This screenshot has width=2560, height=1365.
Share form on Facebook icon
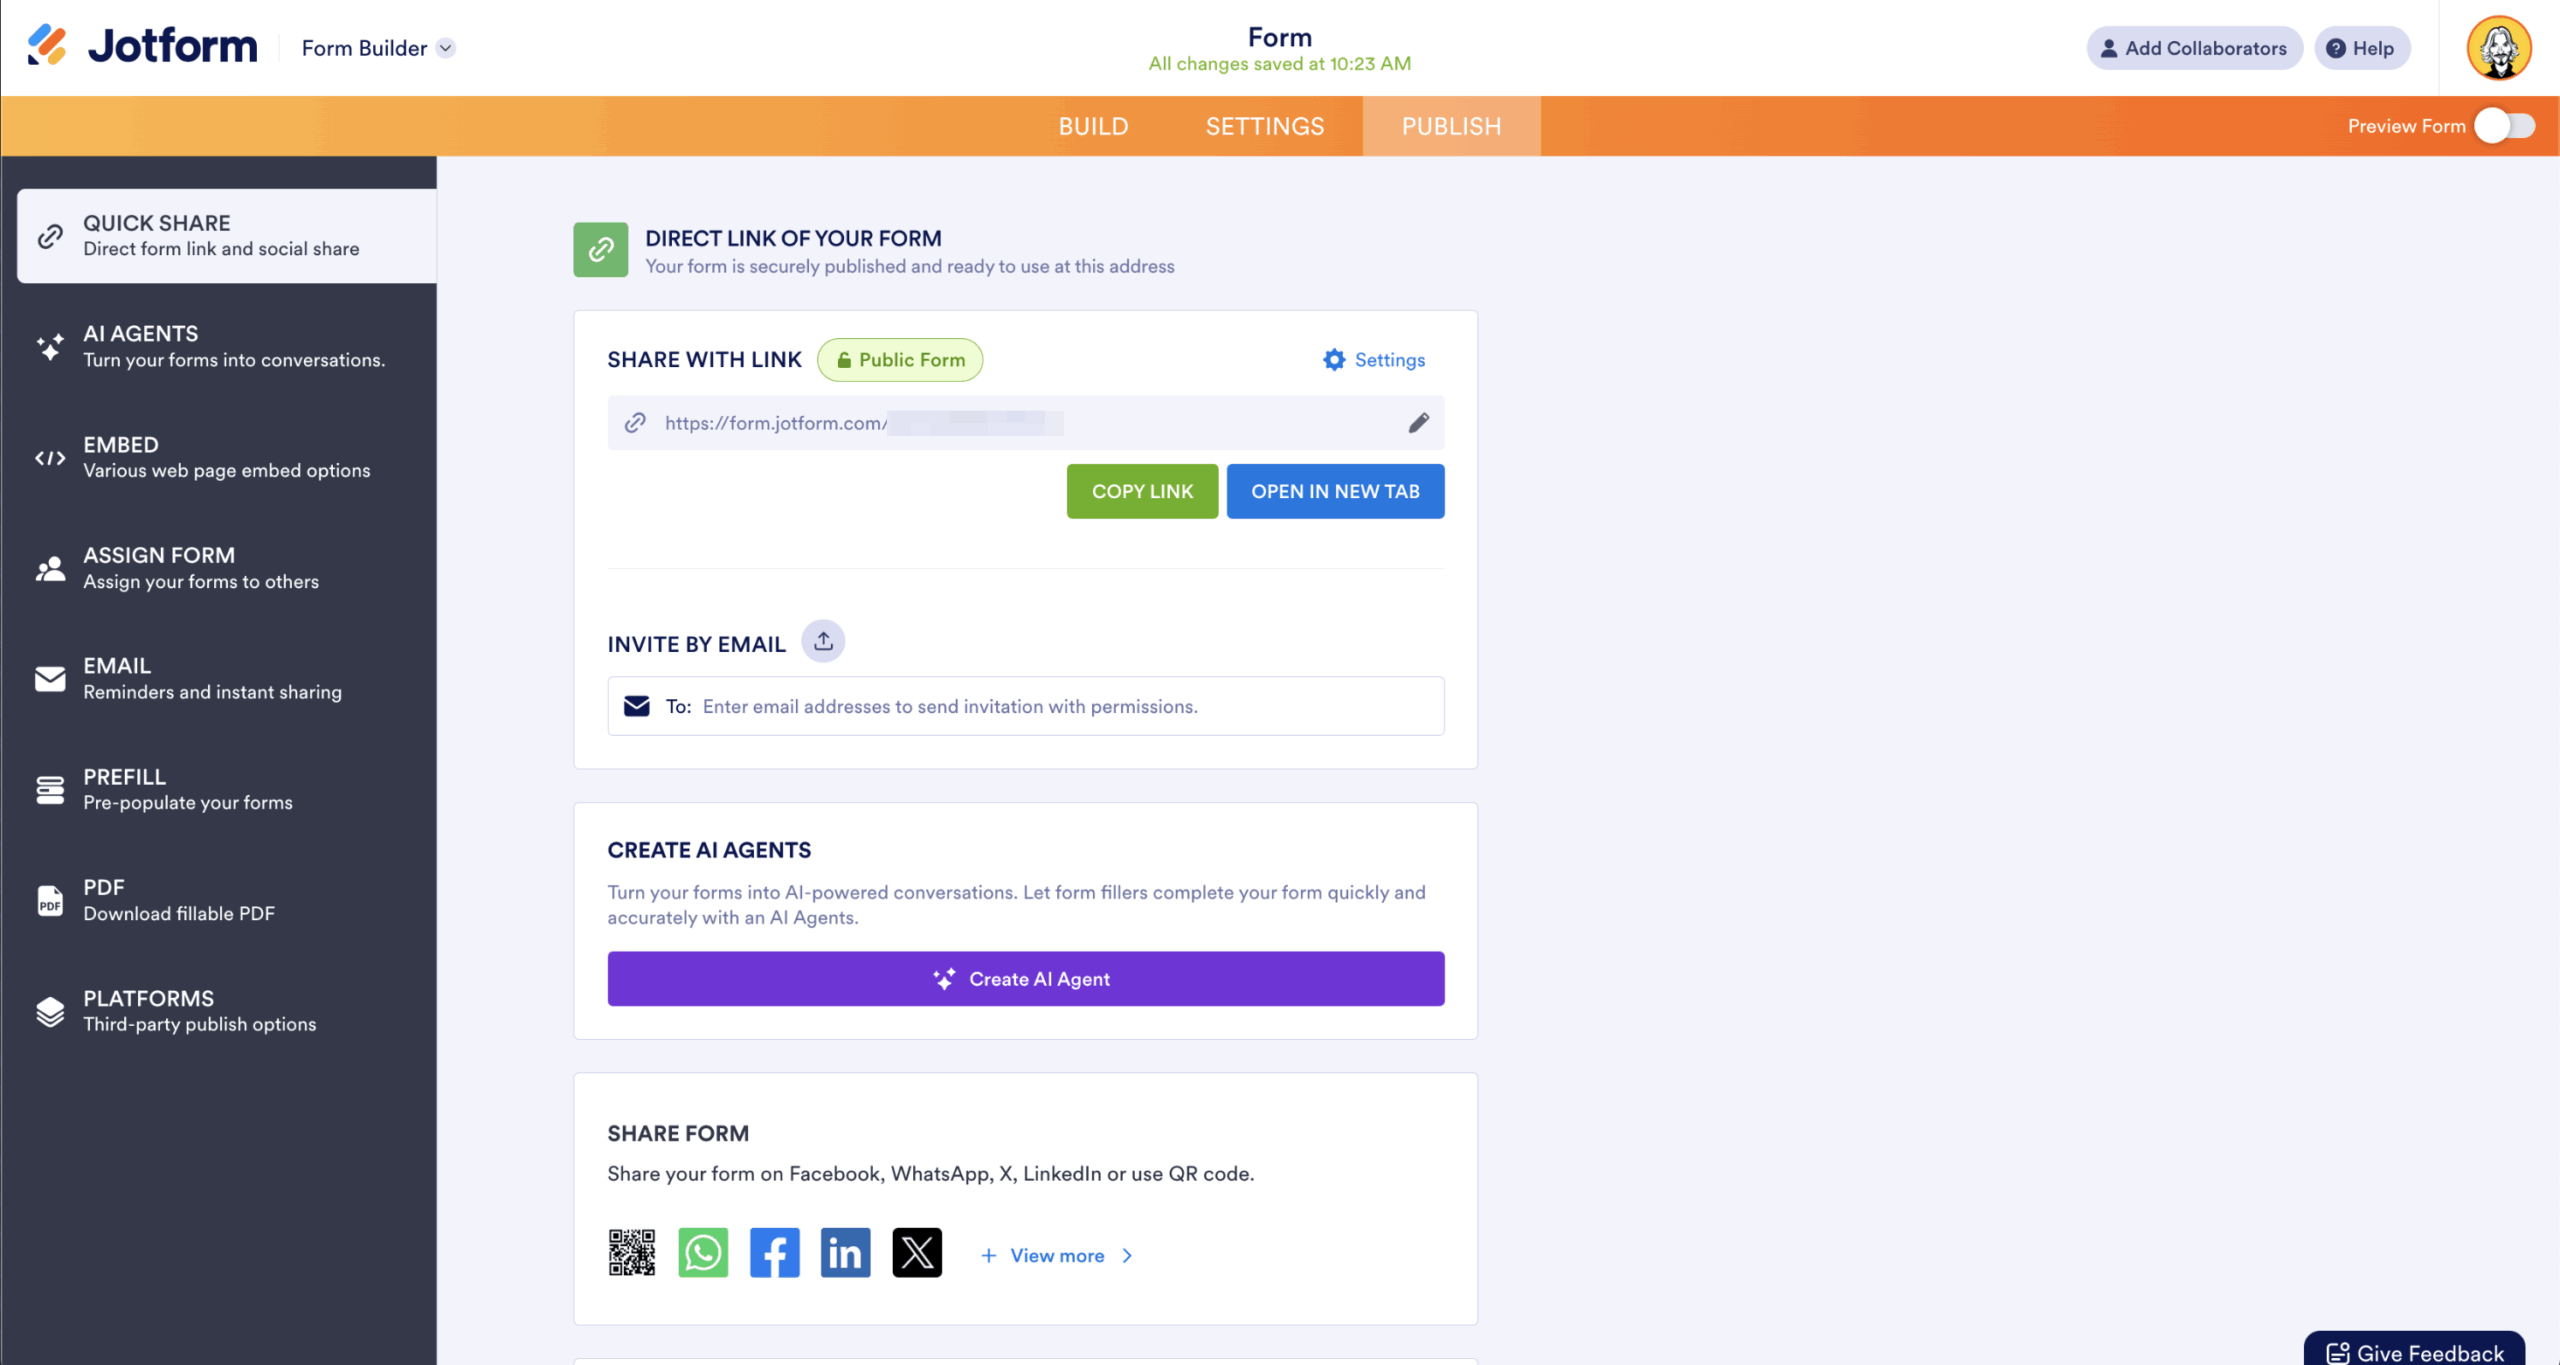pyautogui.click(x=774, y=1252)
